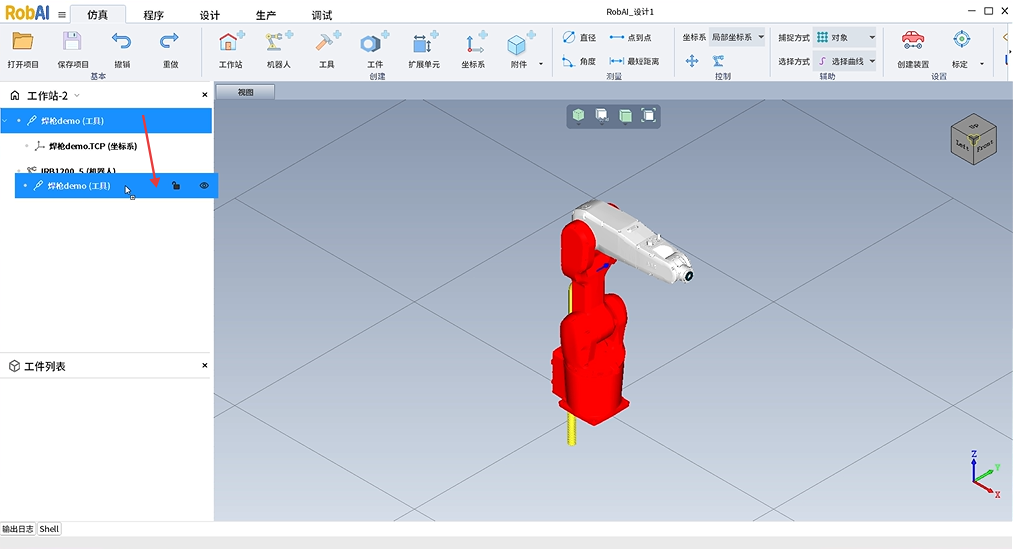Close the 工作站-2 panel
1013x549 pixels.
pyautogui.click(x=205, y=95)
